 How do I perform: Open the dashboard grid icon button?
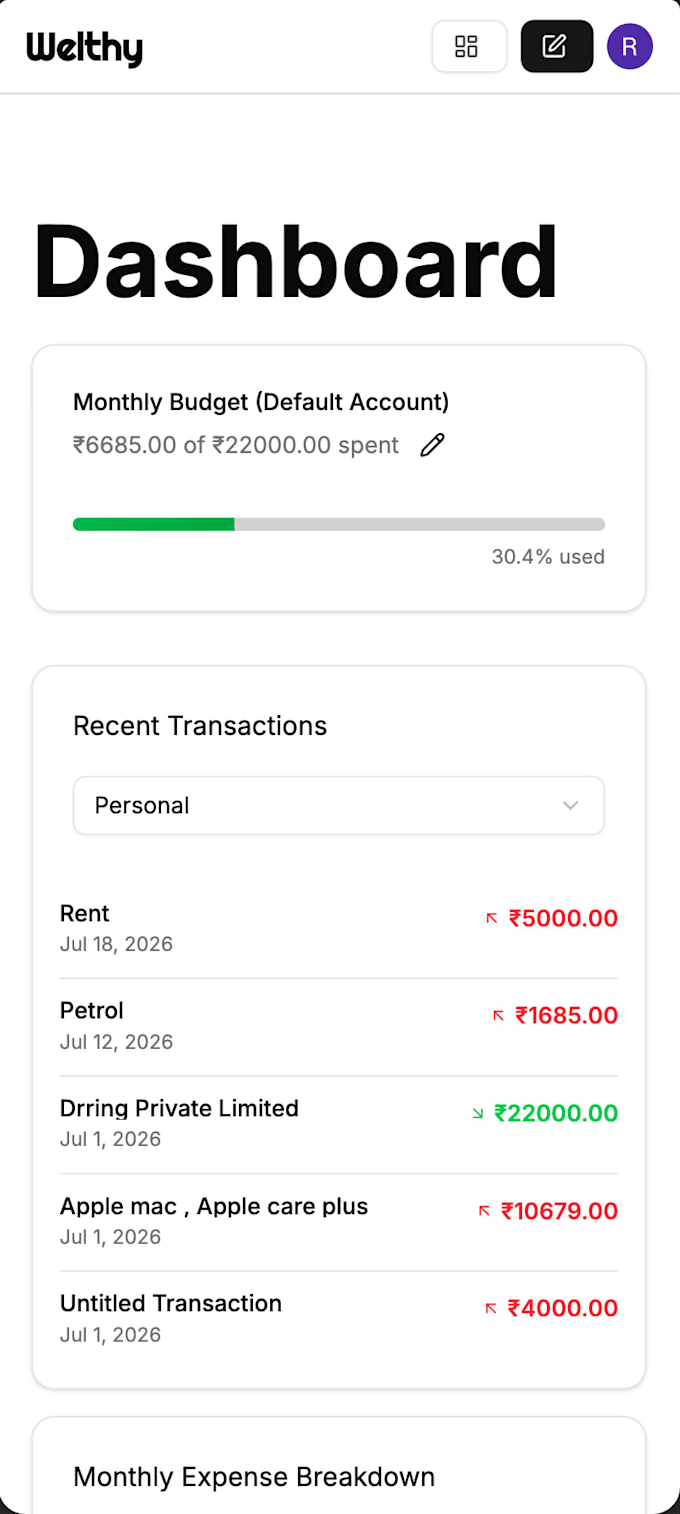point(469,46)
